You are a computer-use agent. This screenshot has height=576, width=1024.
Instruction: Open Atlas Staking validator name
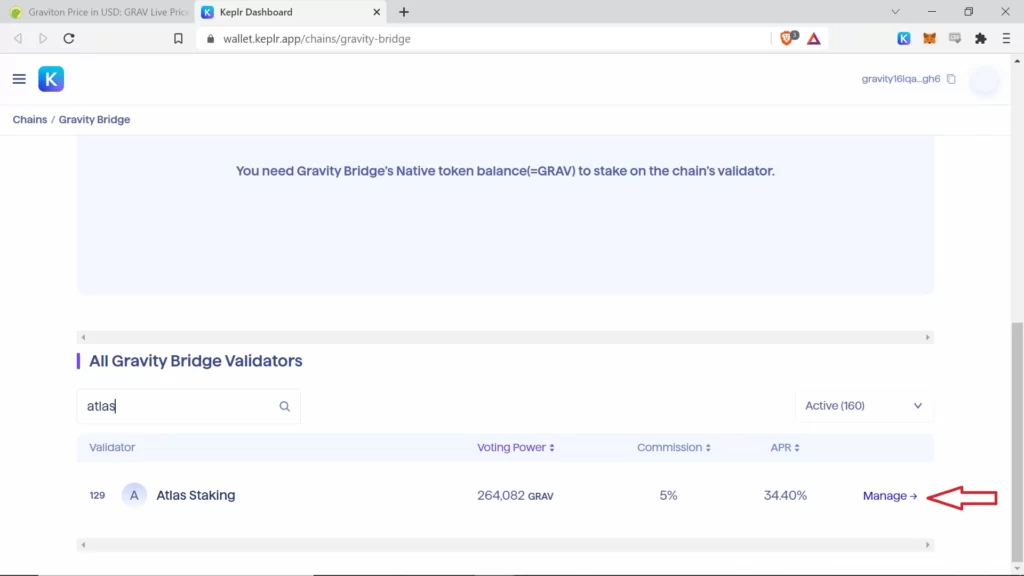[x=195, y=495]
